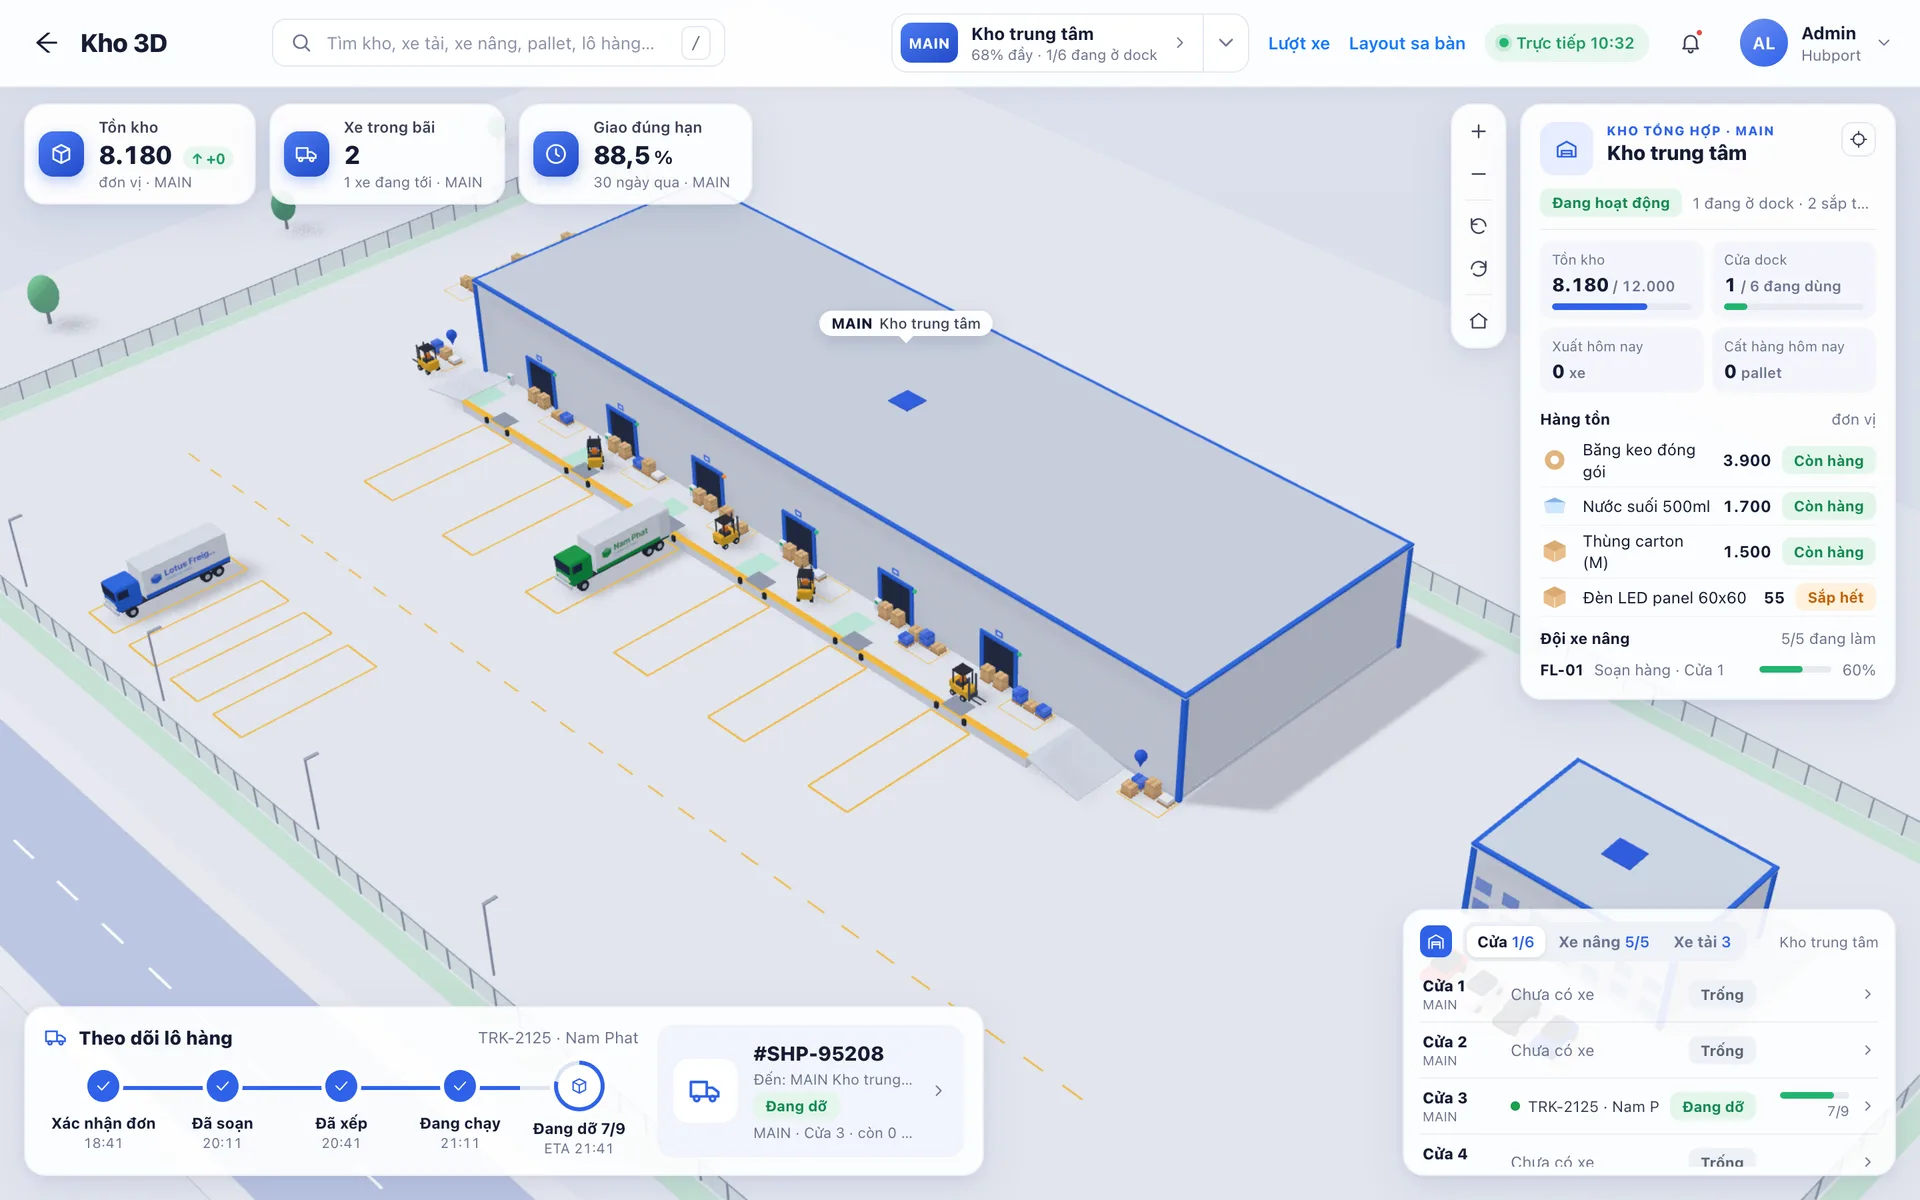This screenshot has height=1200, width=1920.
Task: Open Layout sa bàn link
Action: [x=1406, y=43]
